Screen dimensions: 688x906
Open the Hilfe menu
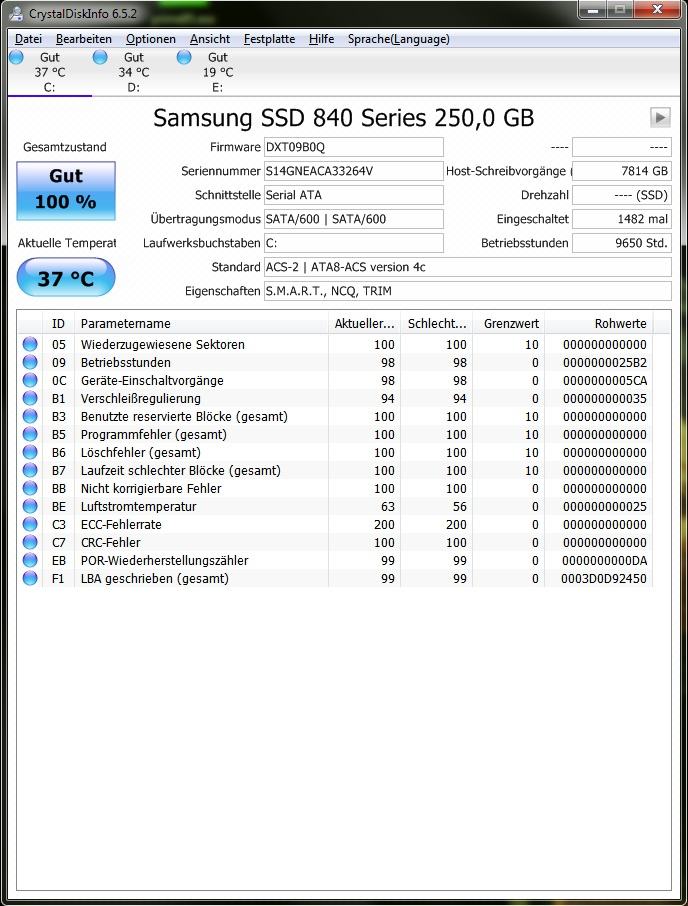coord(321,39)
